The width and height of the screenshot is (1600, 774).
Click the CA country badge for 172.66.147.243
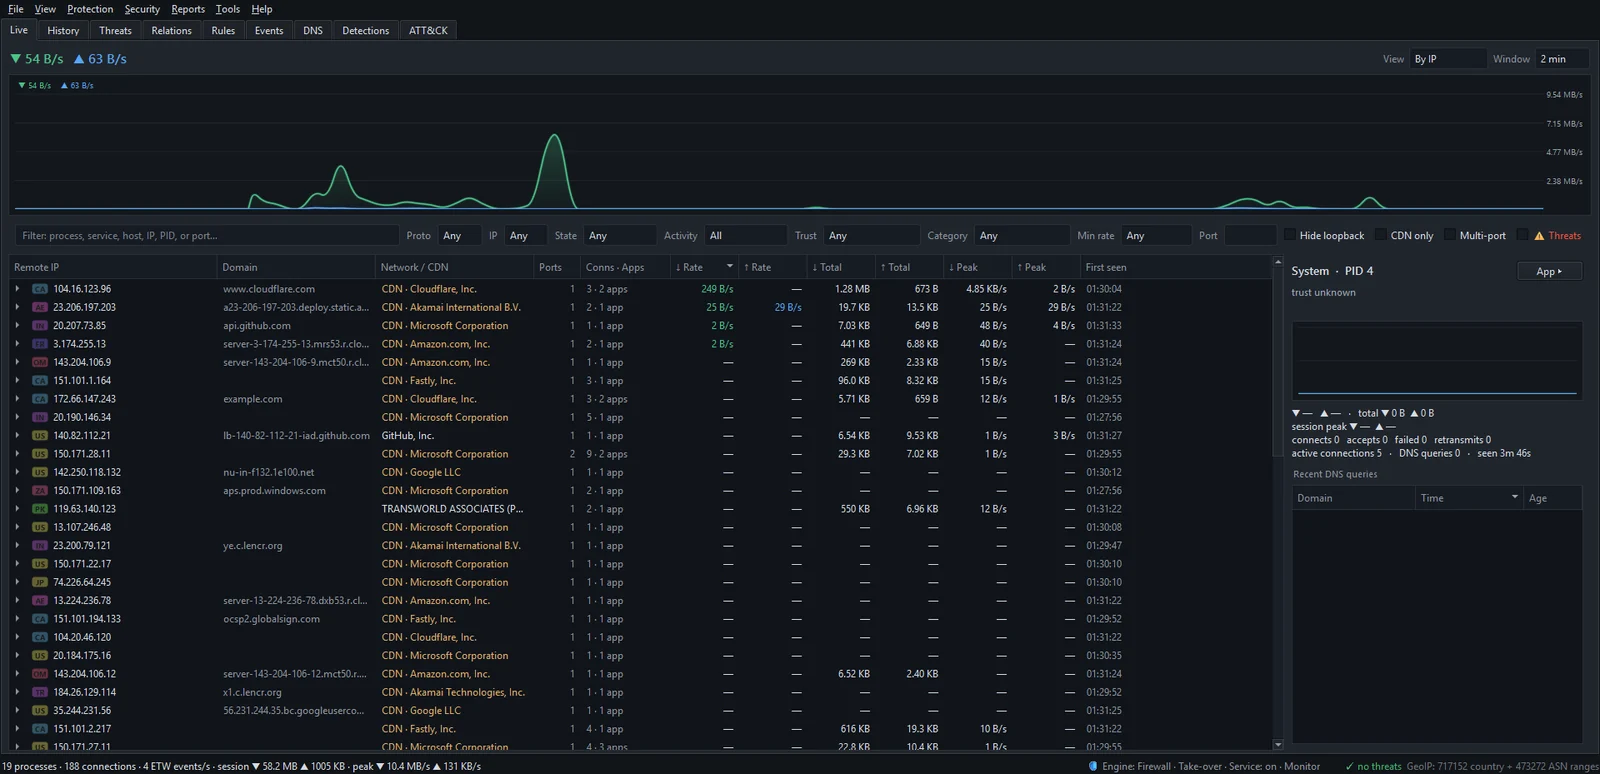[40, 399]
